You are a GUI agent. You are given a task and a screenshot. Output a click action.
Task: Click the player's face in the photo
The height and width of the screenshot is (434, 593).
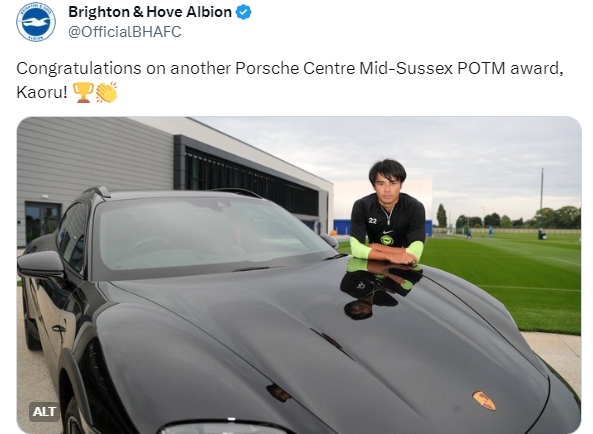(x=387, y=187)
